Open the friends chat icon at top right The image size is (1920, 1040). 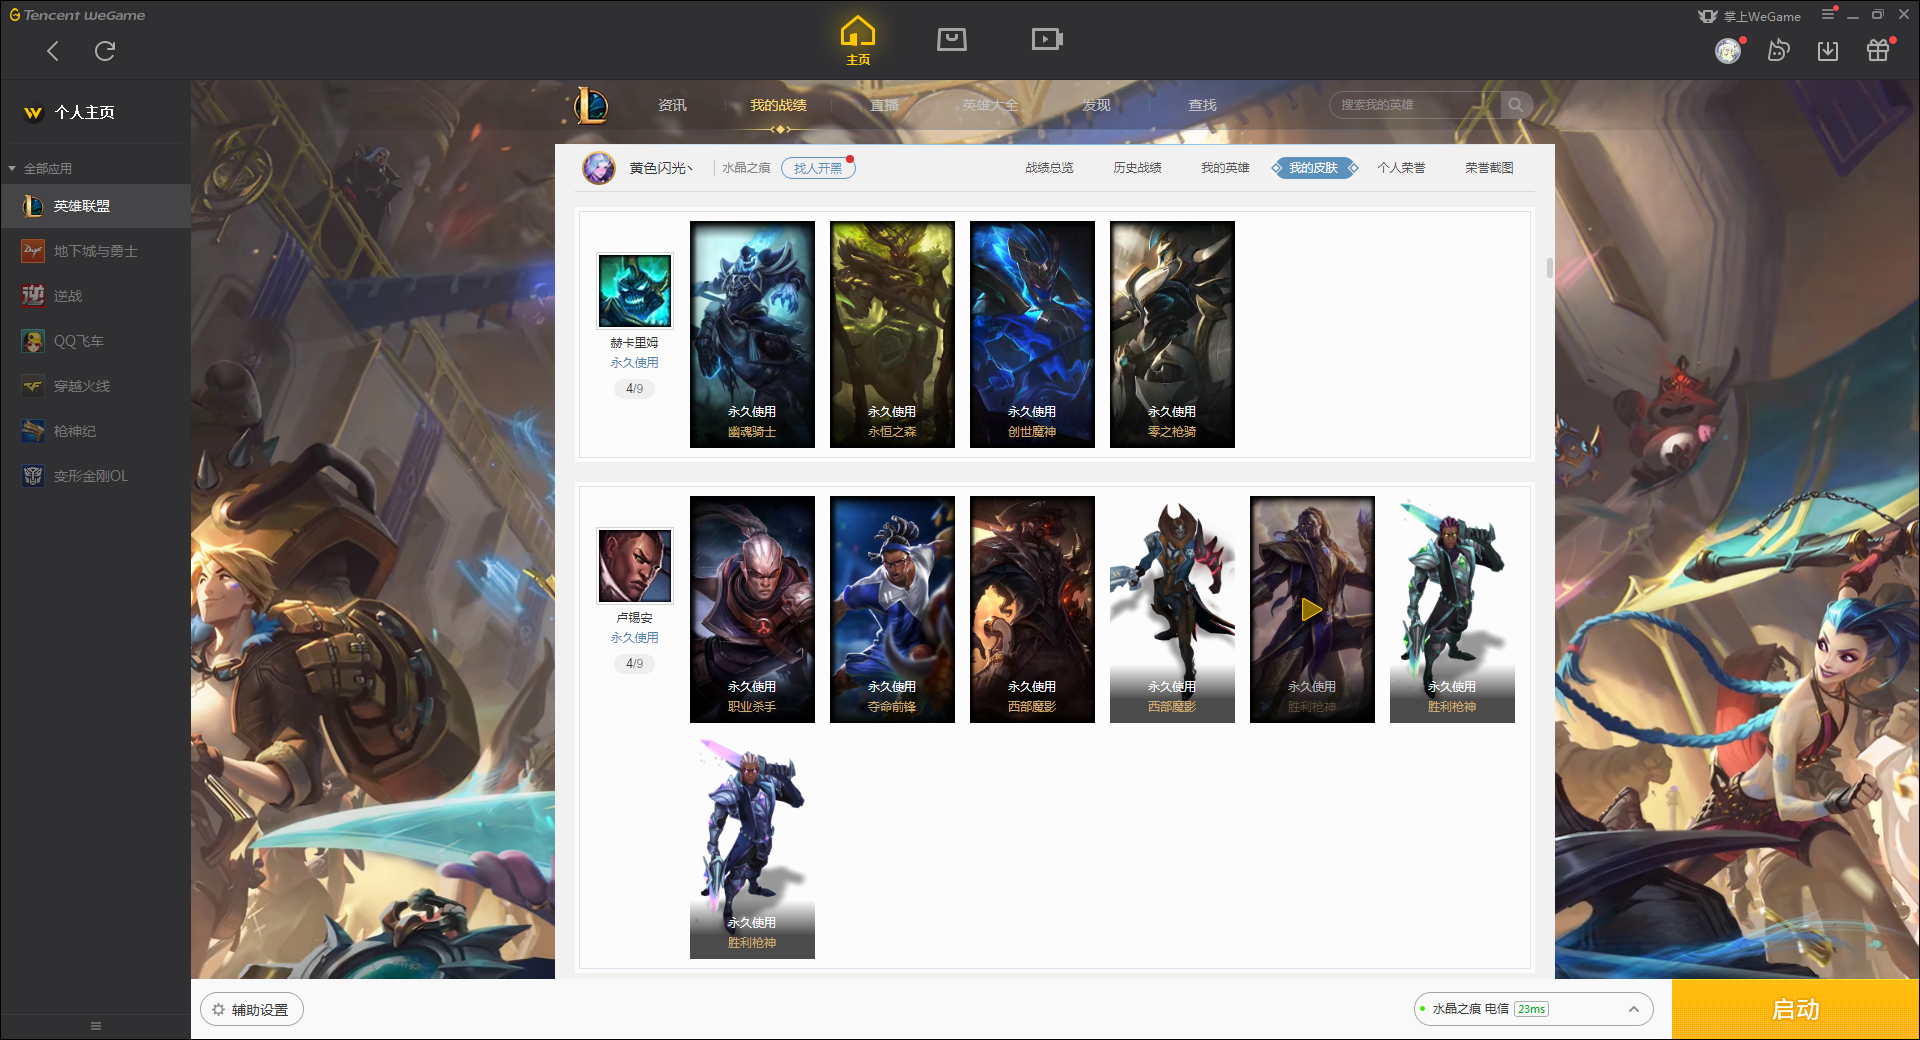click(x=1778, y=51)
